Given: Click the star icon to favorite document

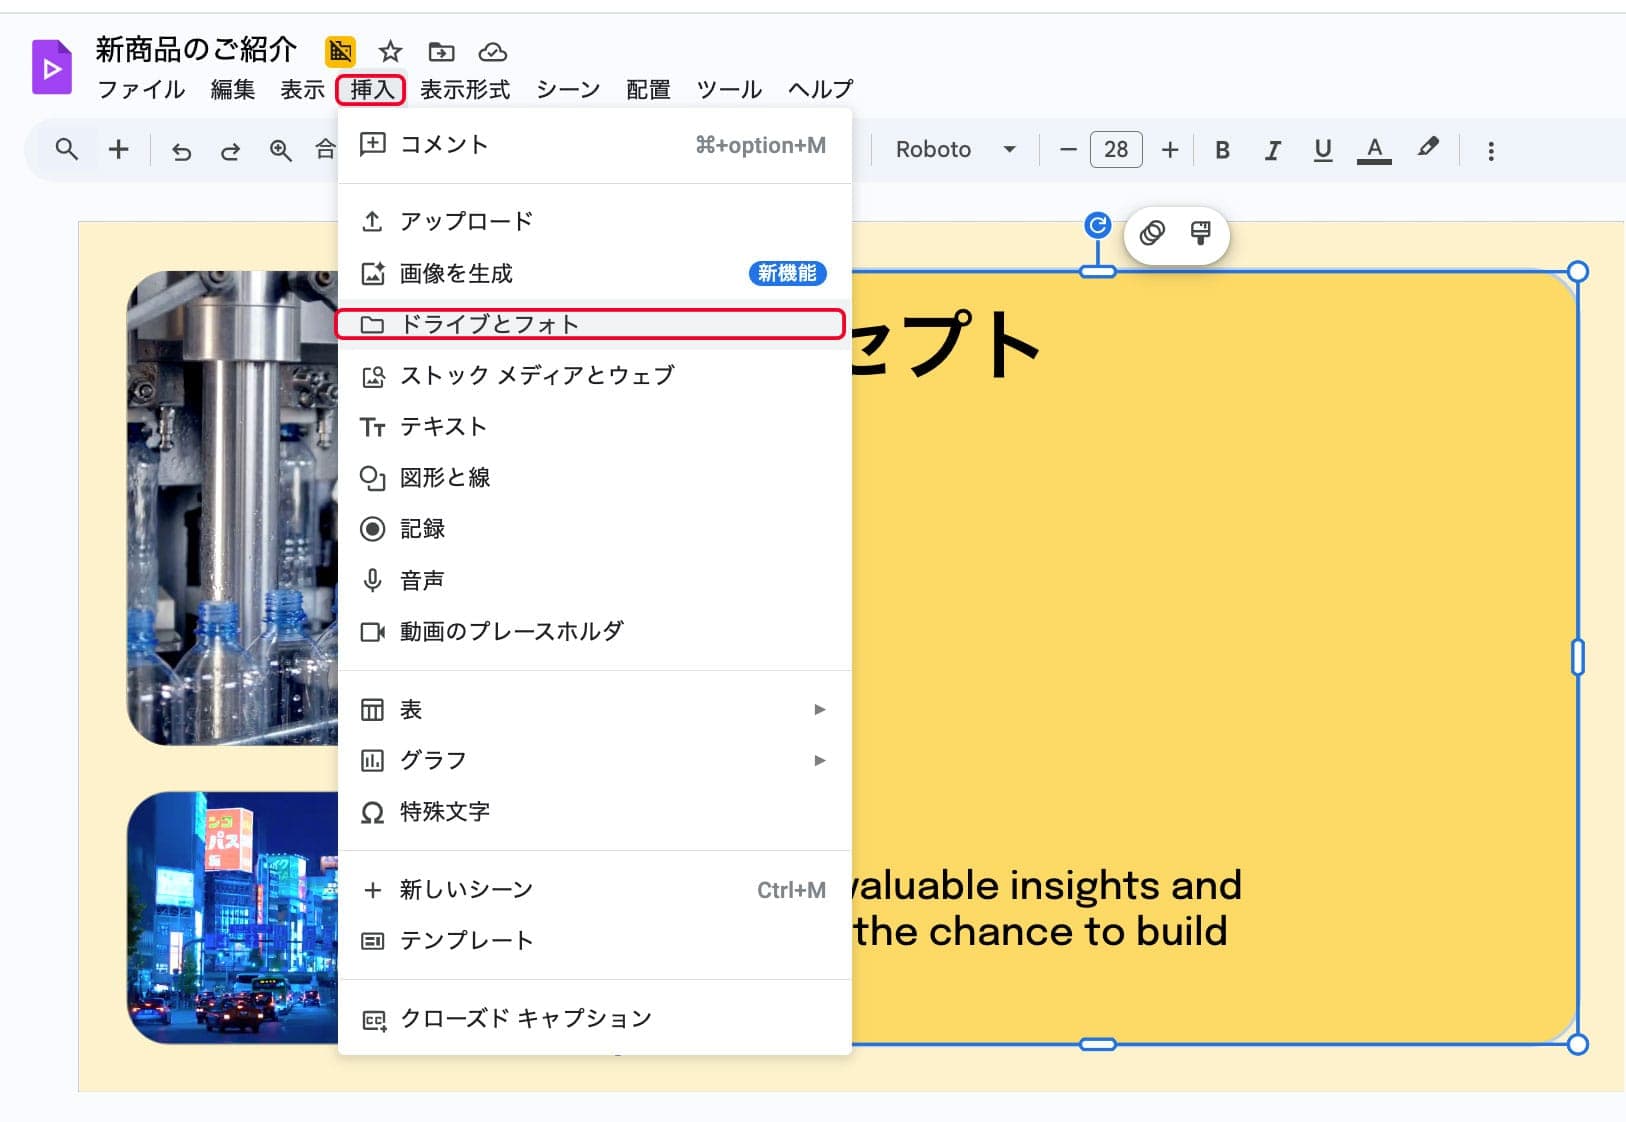Looking at the screenshot, I should pyautogui.click(x=390, y=51).
